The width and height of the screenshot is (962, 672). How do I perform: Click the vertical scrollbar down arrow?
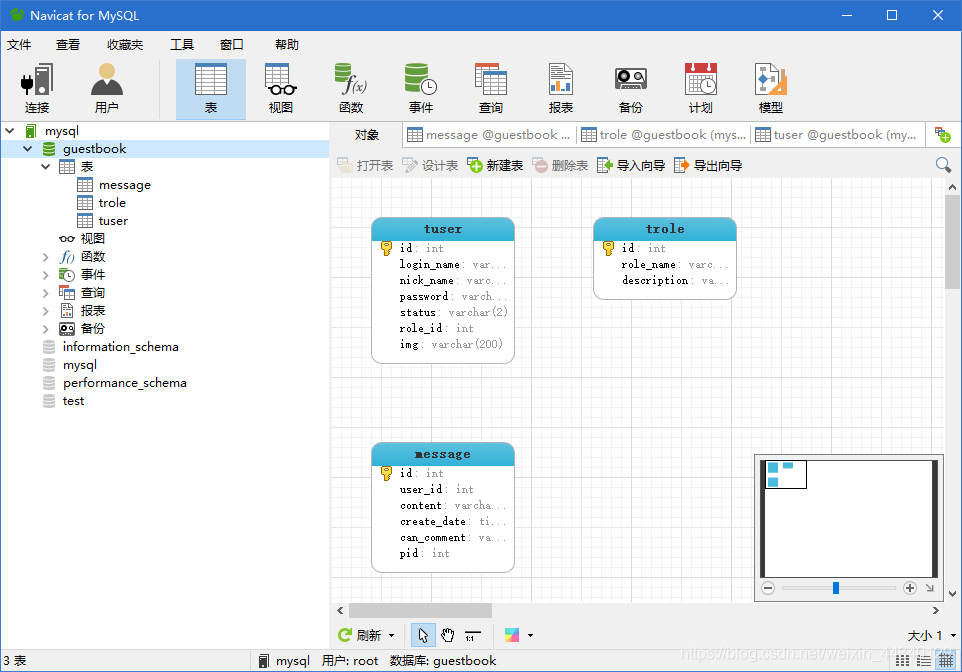[952, 593]
